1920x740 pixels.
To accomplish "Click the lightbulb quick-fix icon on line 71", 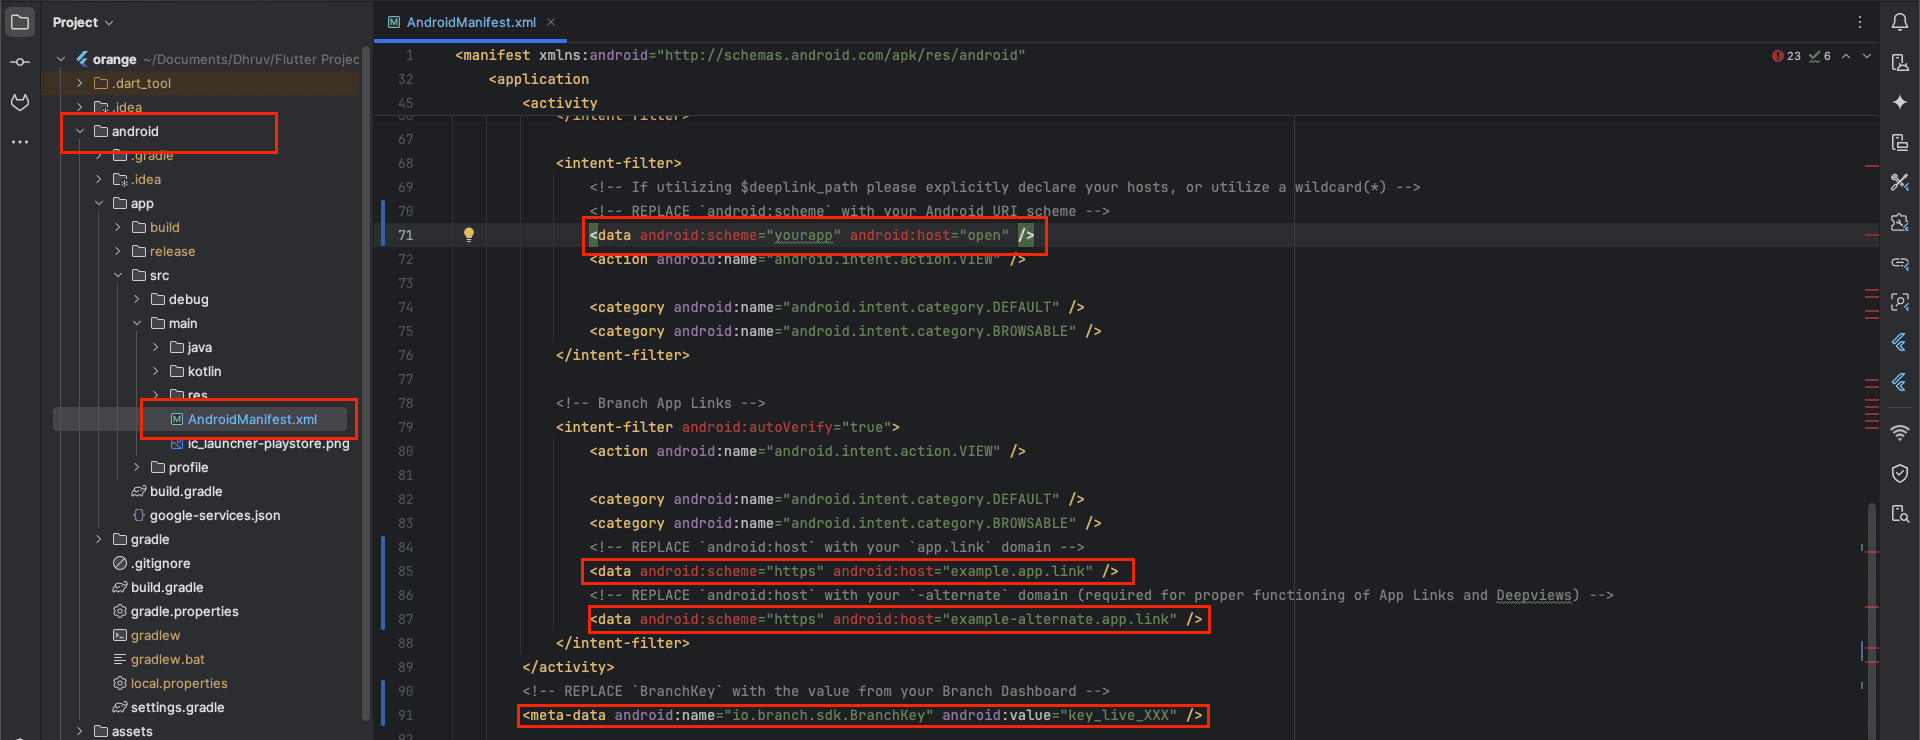I will 468,235.
